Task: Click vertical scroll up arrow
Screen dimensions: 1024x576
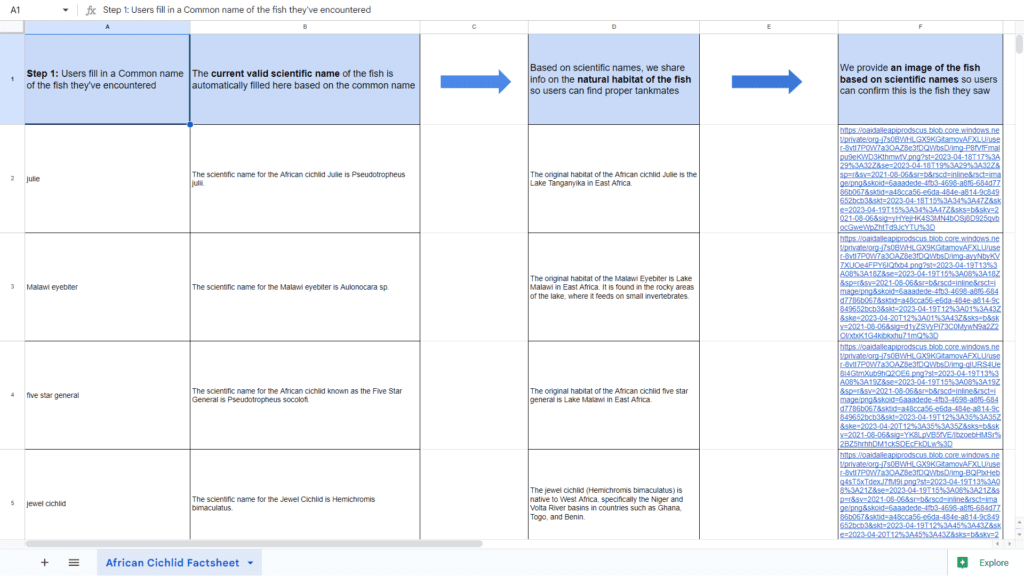Action: pyautogui.click(x=1019, y=523)
